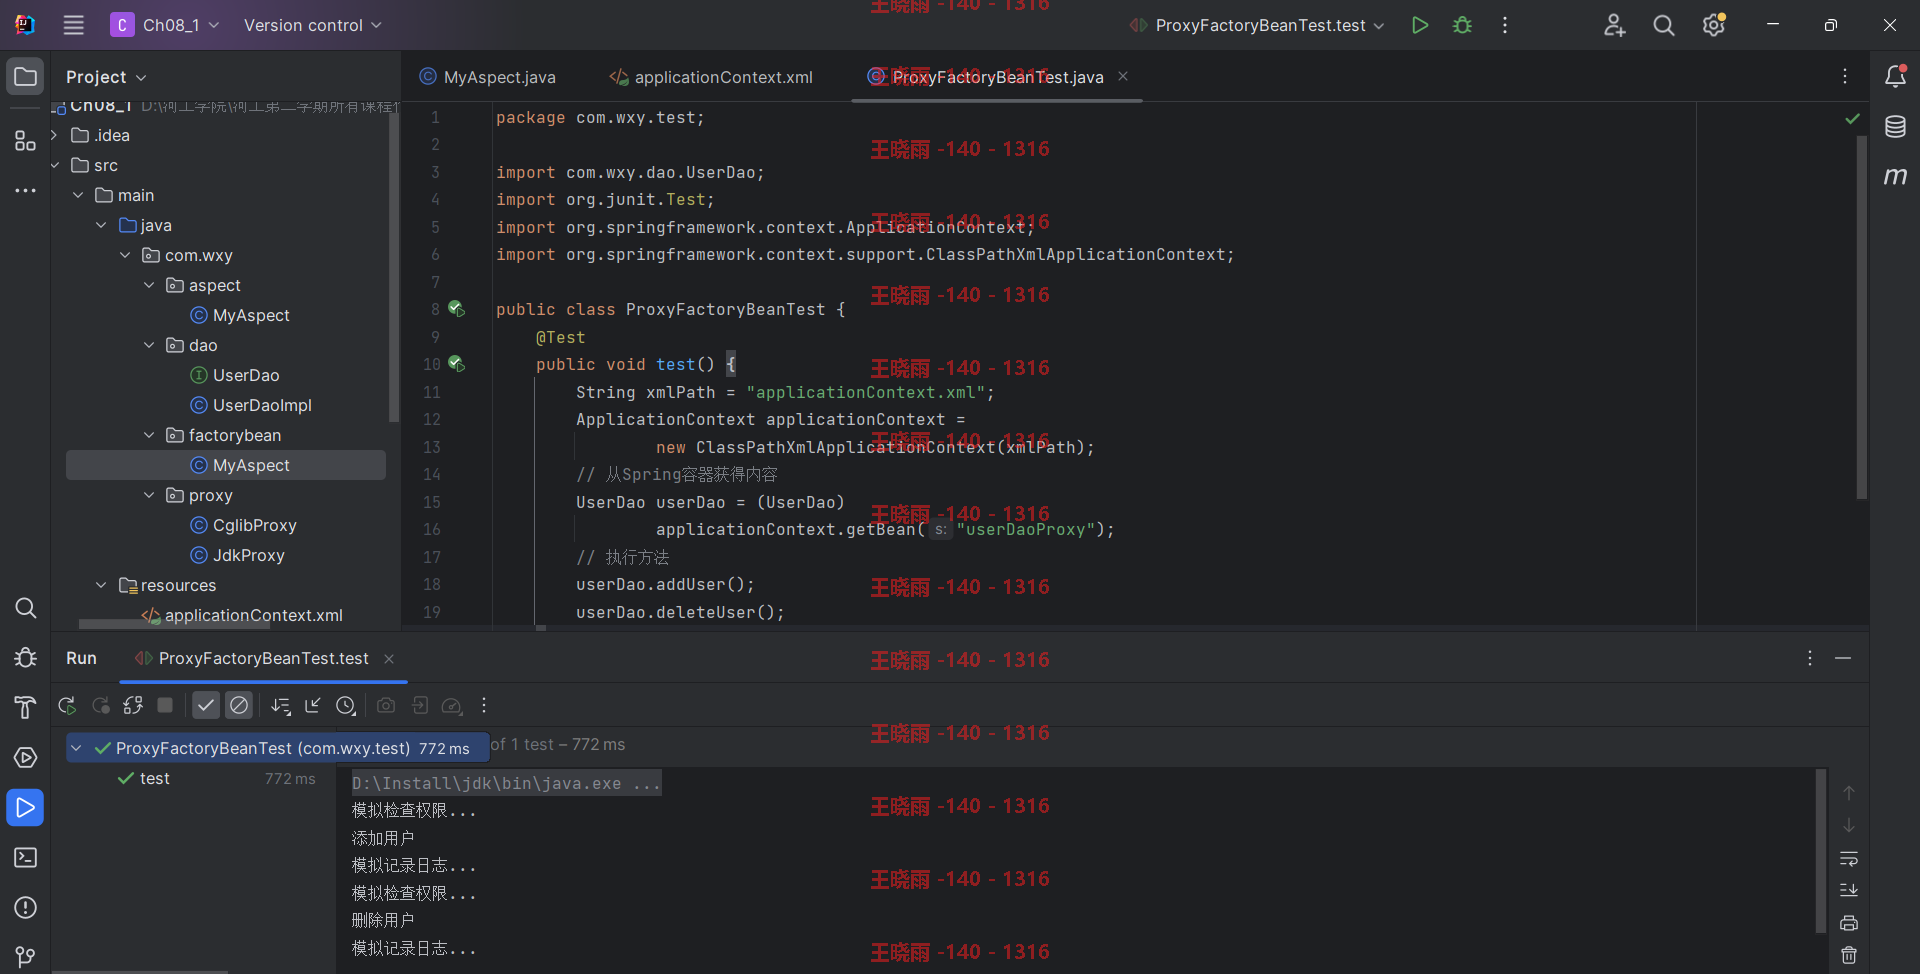Viewport: 1920px width, 974px height.
Task: Open the Database tool window icon
Action: pyautogui.click(x=1895, y=127)
